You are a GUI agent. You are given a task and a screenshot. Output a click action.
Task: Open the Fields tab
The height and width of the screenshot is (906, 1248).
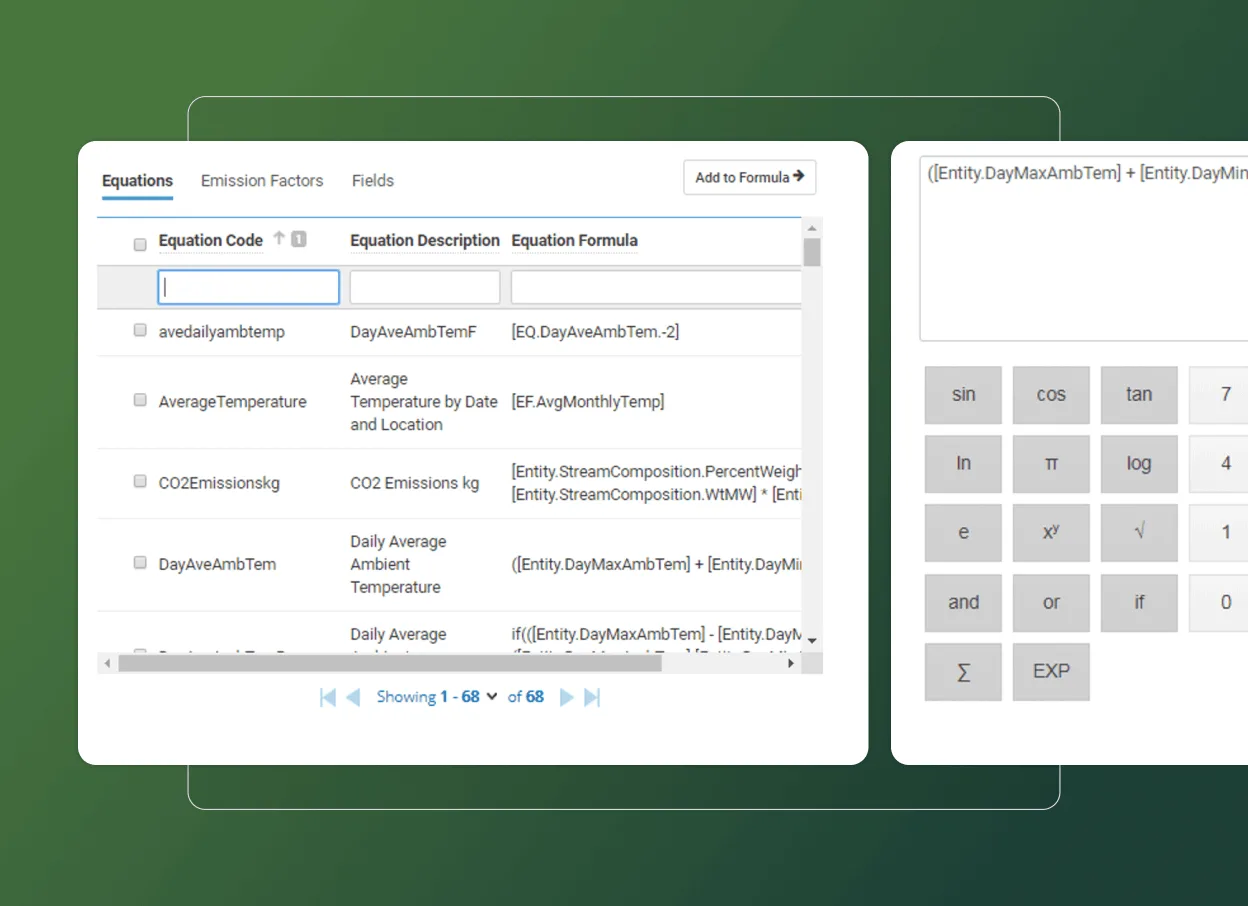[372, 180]
